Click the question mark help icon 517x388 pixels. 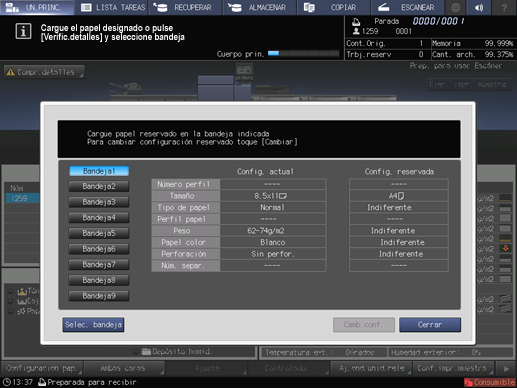coord(504,7)
